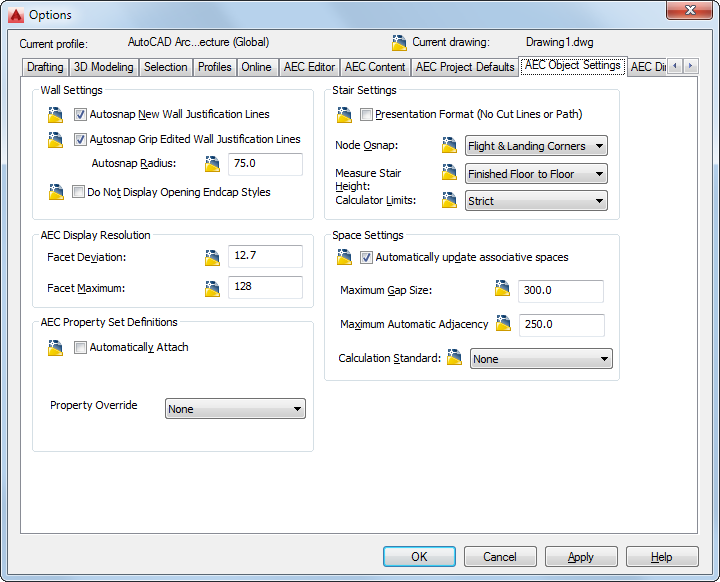Click drawing icon beside Automatically update associative spaces

click(x=344, y=257)
